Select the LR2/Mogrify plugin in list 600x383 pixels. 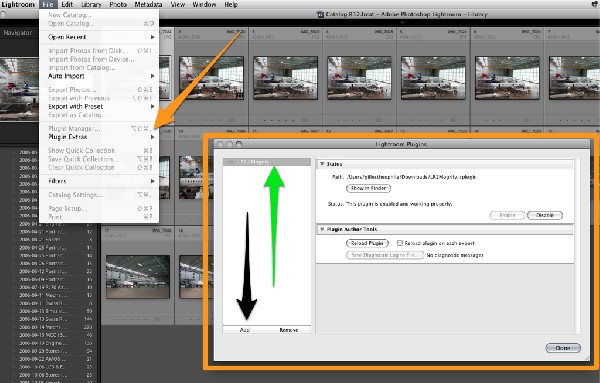tap(267, 162)
